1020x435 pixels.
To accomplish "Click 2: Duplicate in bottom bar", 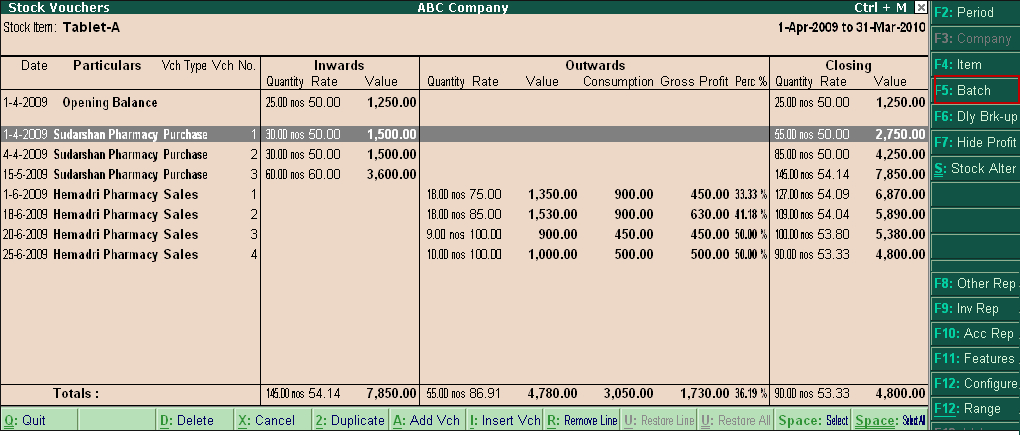I will 350,420.
